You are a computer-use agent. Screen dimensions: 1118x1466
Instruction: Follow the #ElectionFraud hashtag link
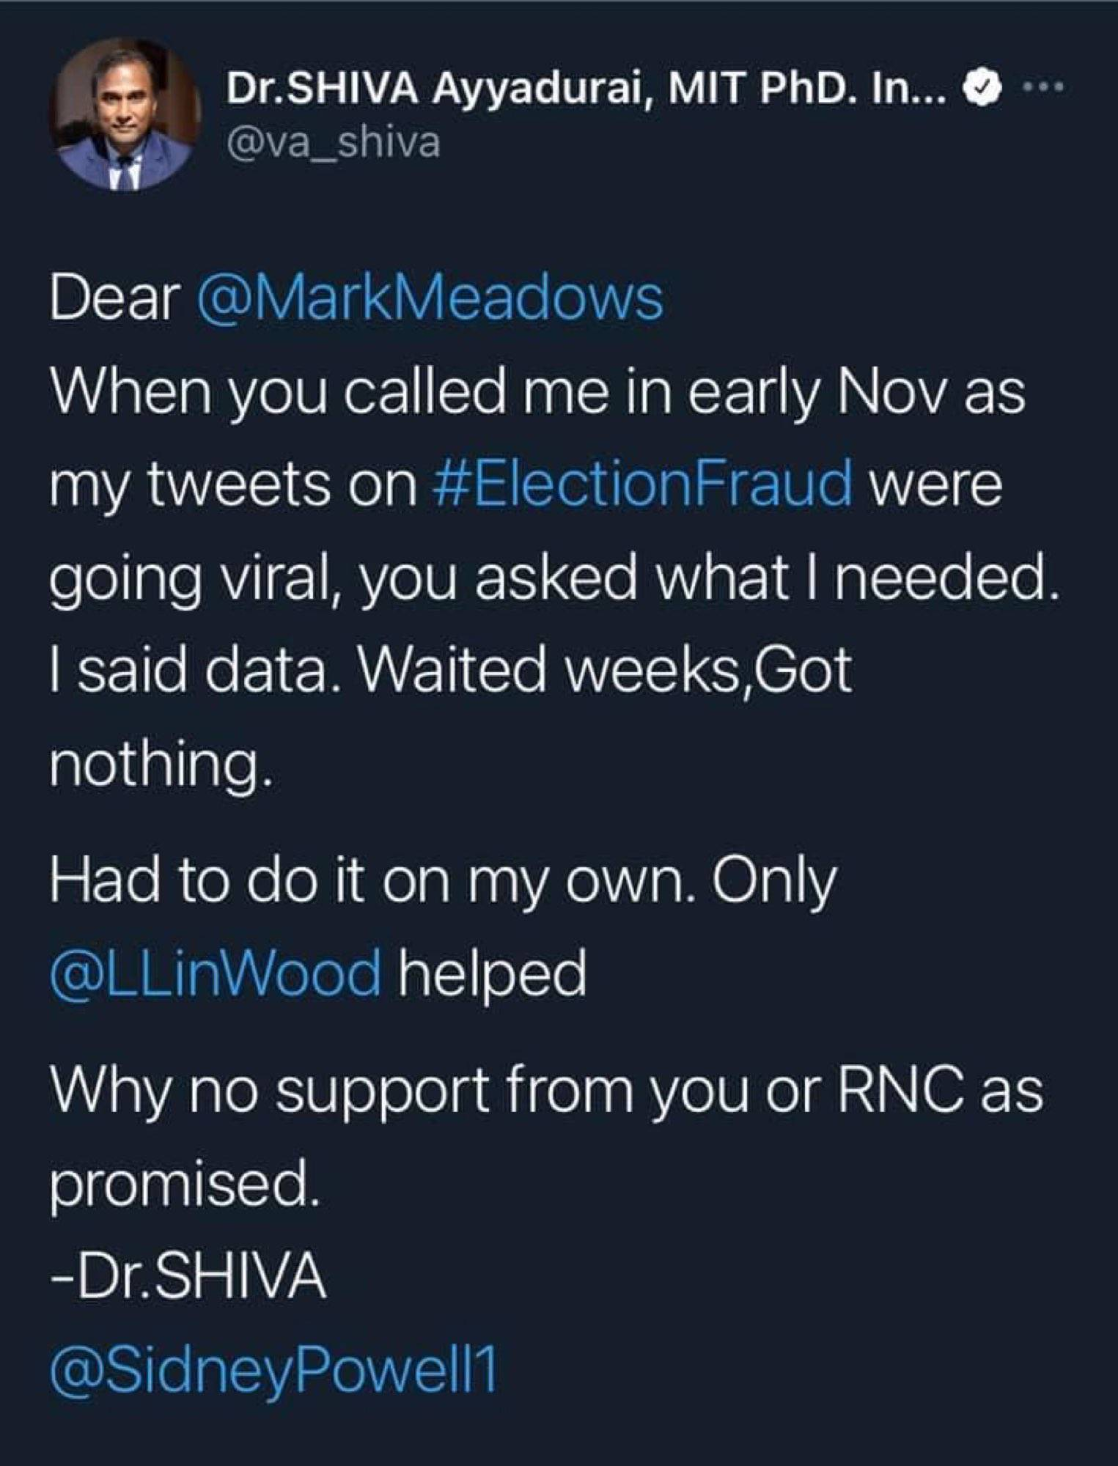[645, 483]
